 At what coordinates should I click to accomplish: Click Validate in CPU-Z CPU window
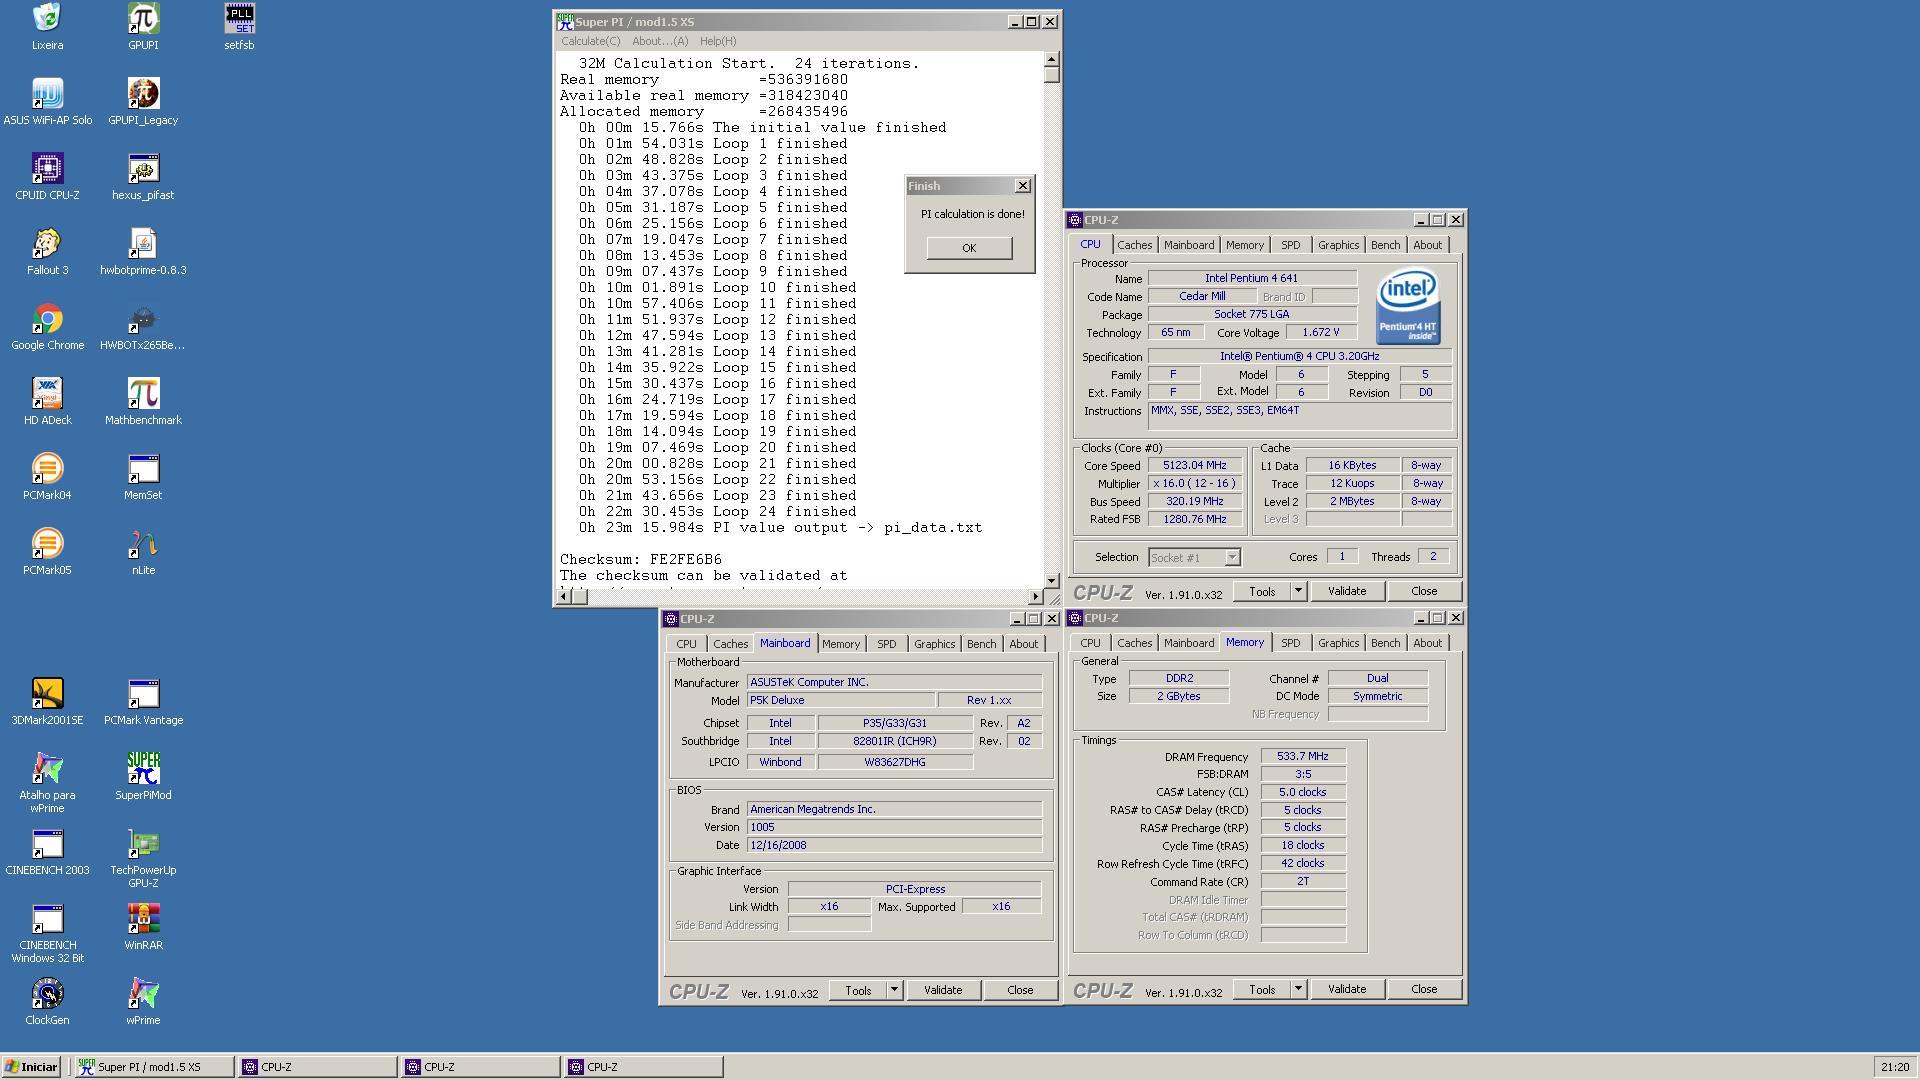(x=1346, y=591)
